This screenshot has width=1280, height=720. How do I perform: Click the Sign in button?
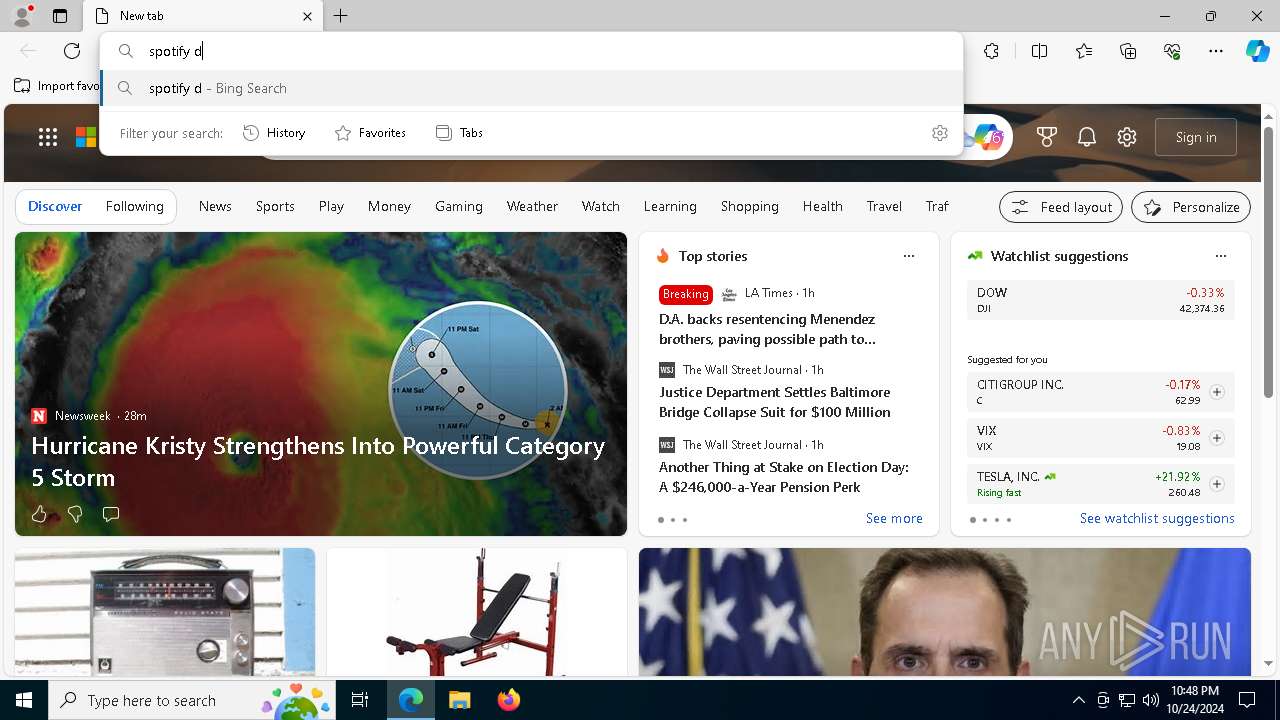point(1196,137)
